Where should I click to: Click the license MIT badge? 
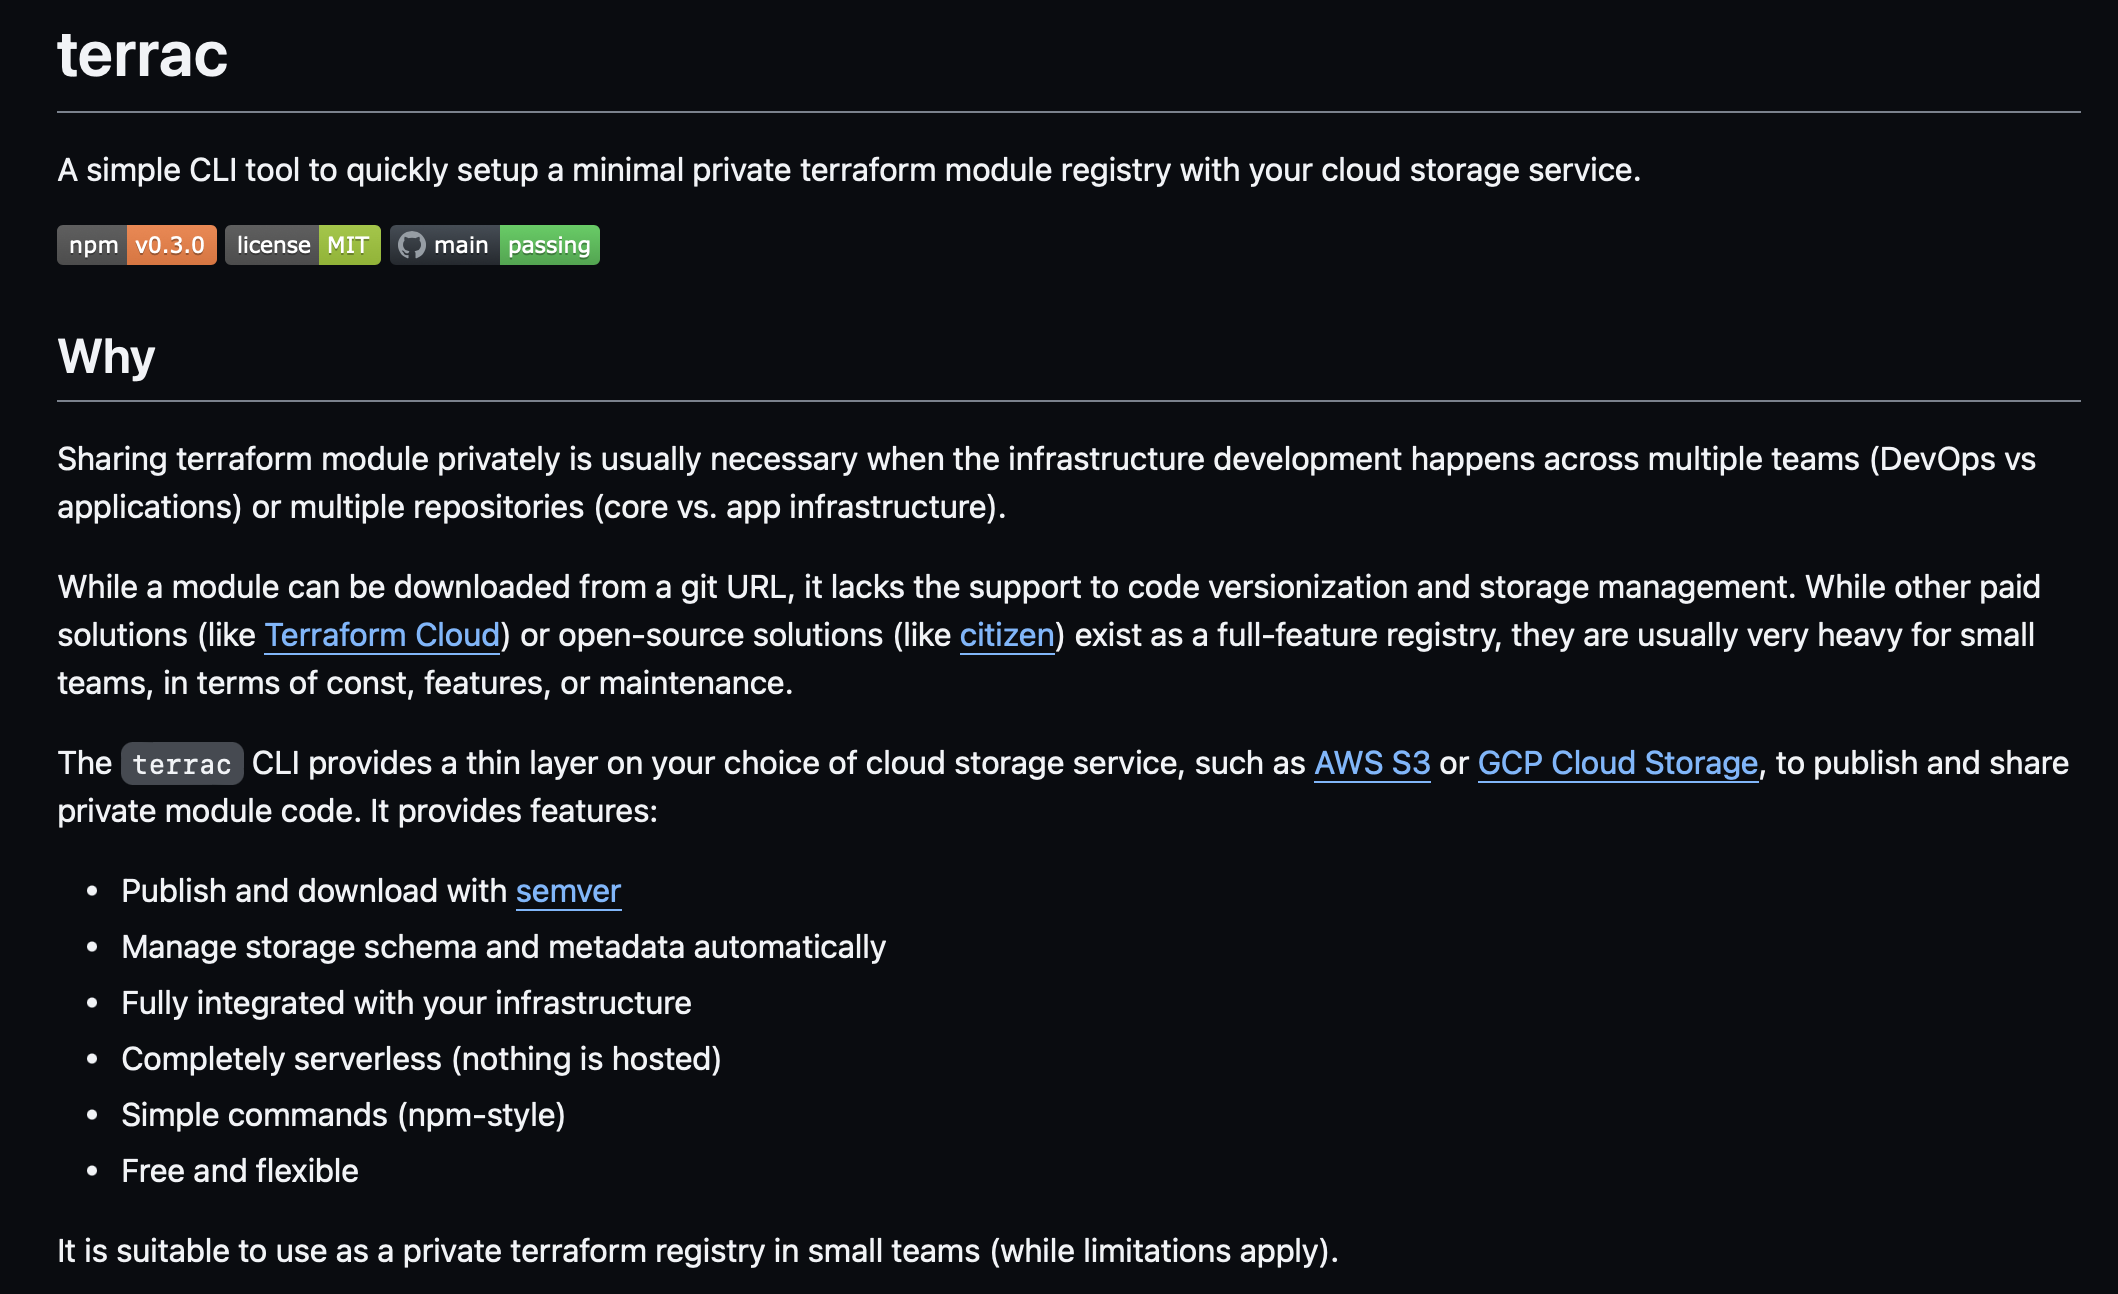pos(303,245)
